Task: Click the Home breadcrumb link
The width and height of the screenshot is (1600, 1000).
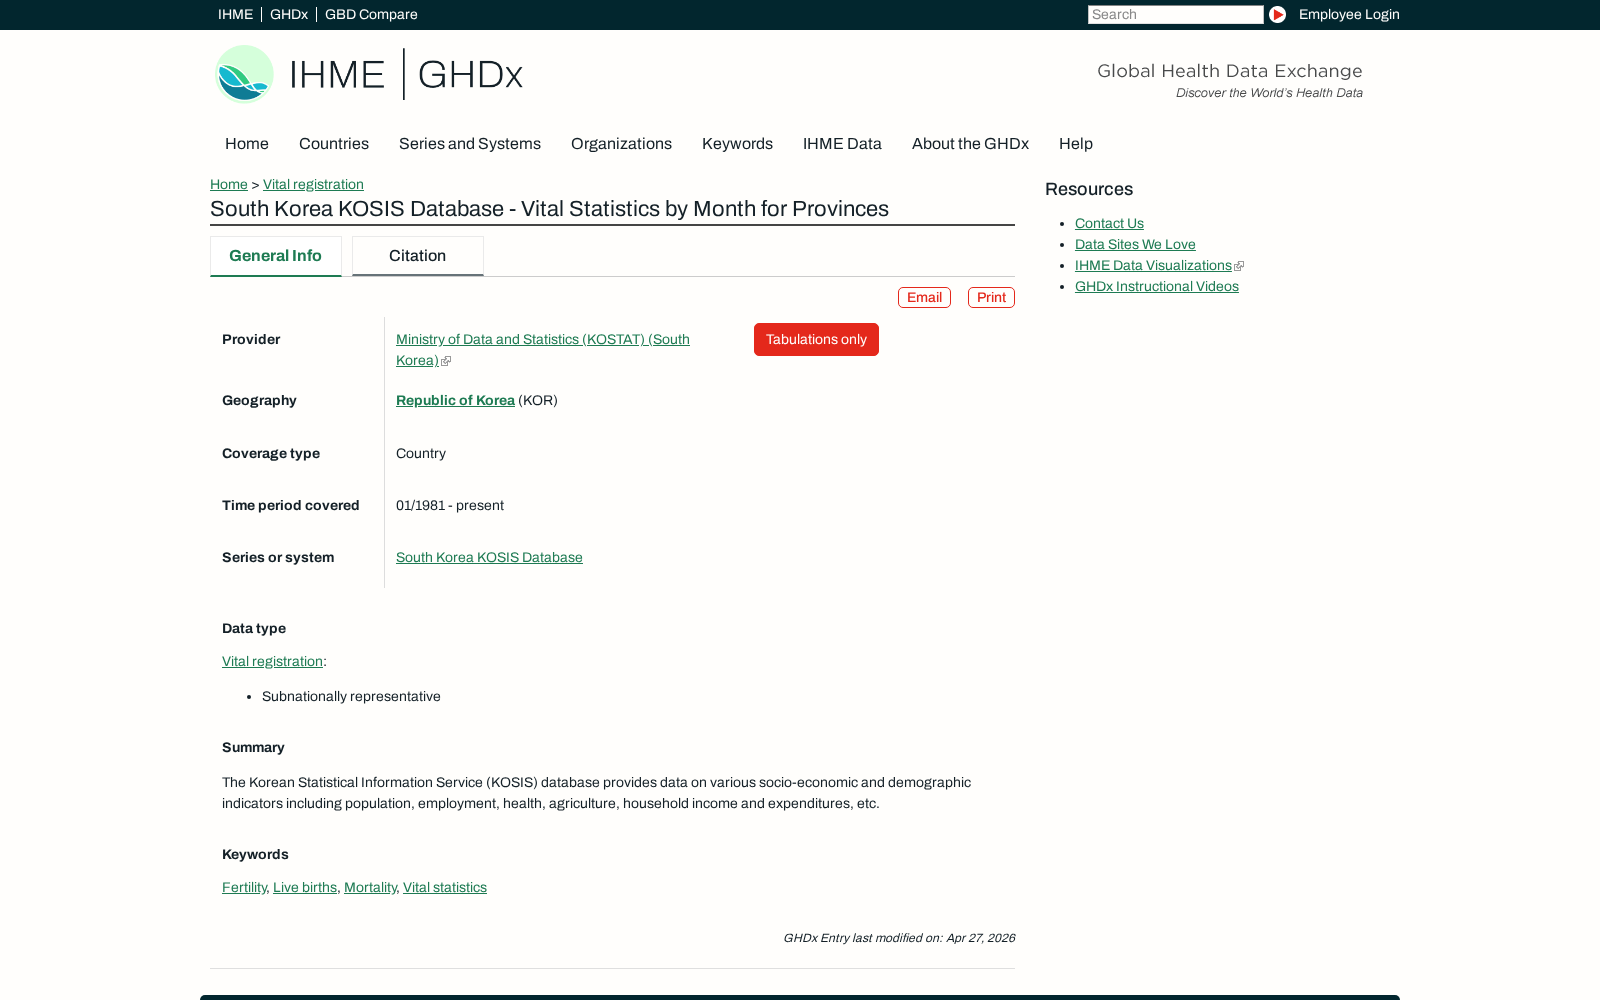Action: tap(229, 185)
